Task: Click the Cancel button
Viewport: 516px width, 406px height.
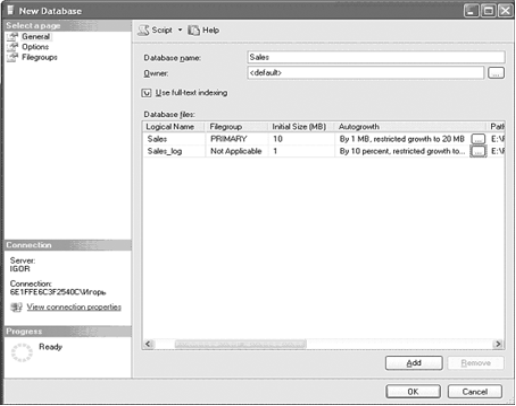Action: (x=475, y=391)
